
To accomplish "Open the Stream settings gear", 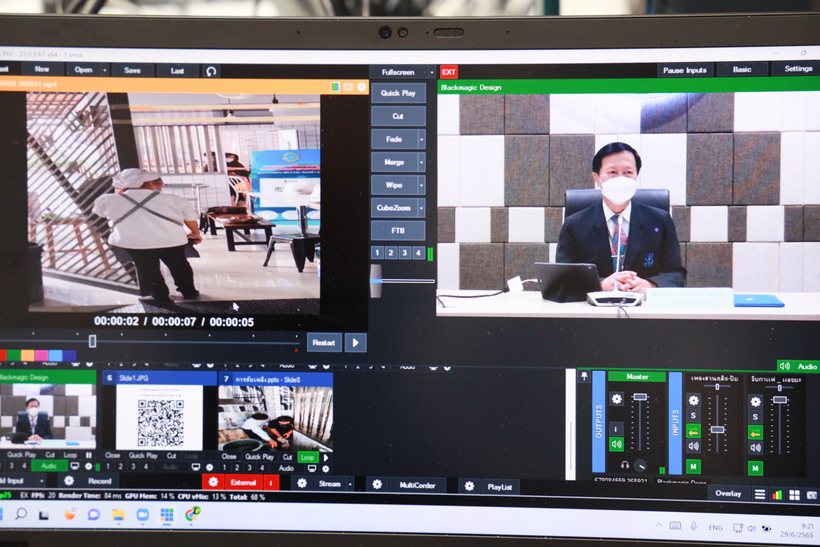I will click(x=302, y=483).
